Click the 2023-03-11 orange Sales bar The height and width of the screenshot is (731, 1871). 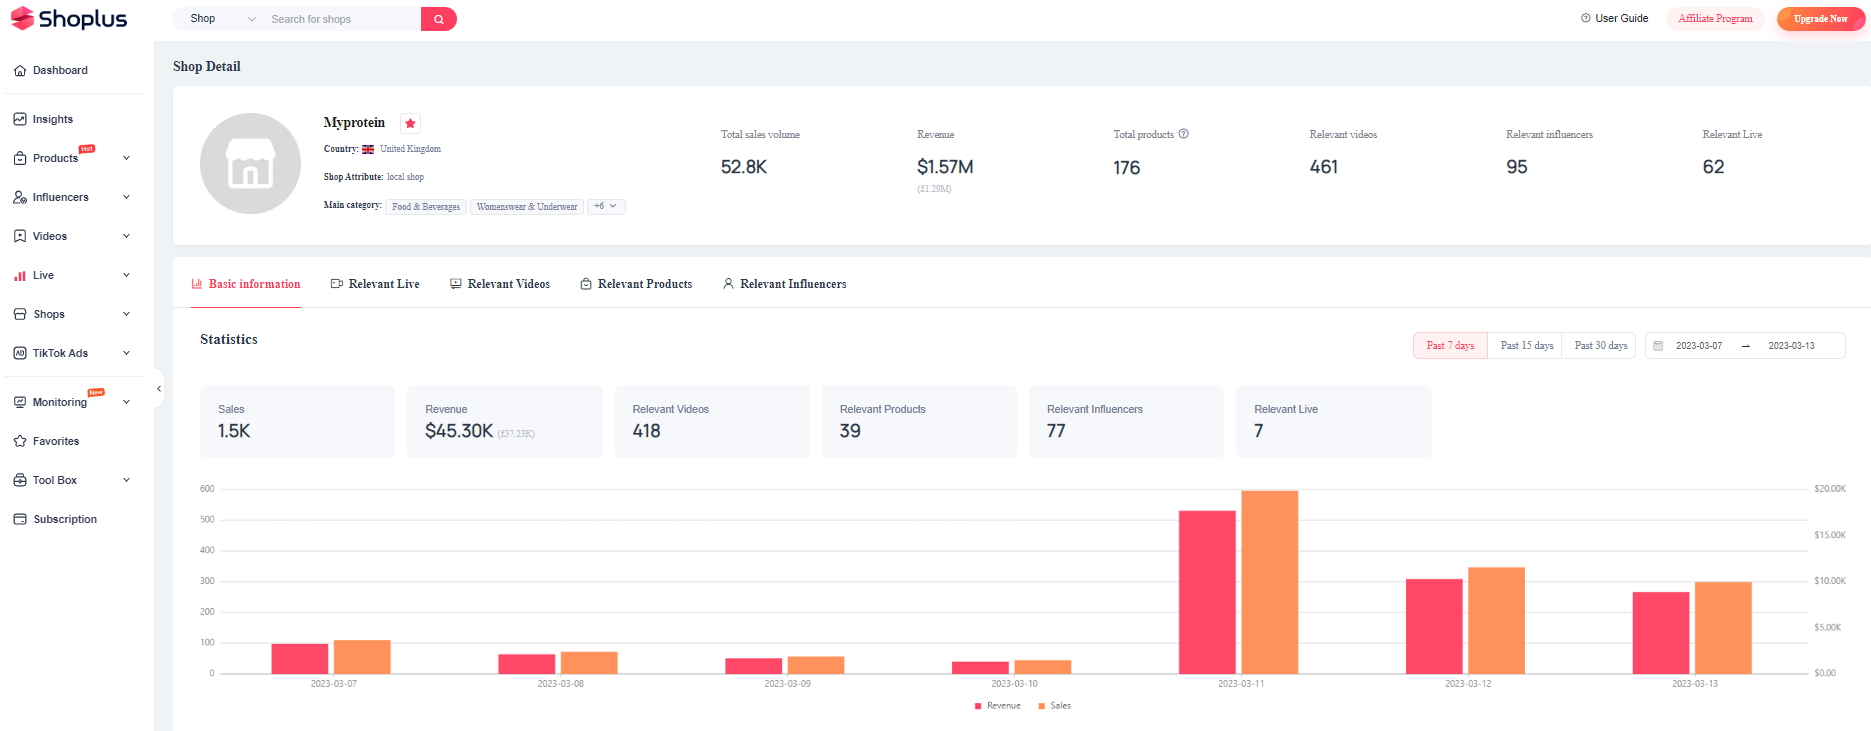1270,582
